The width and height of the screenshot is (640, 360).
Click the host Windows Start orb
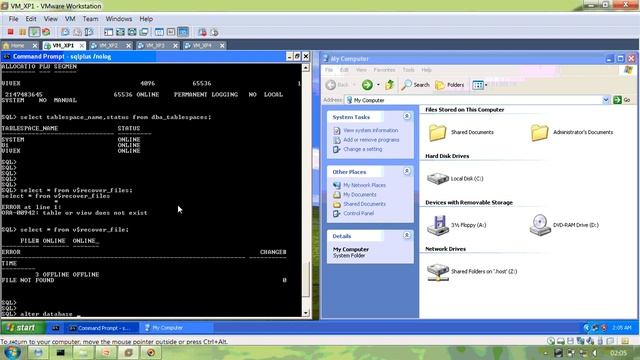(11, 352)
